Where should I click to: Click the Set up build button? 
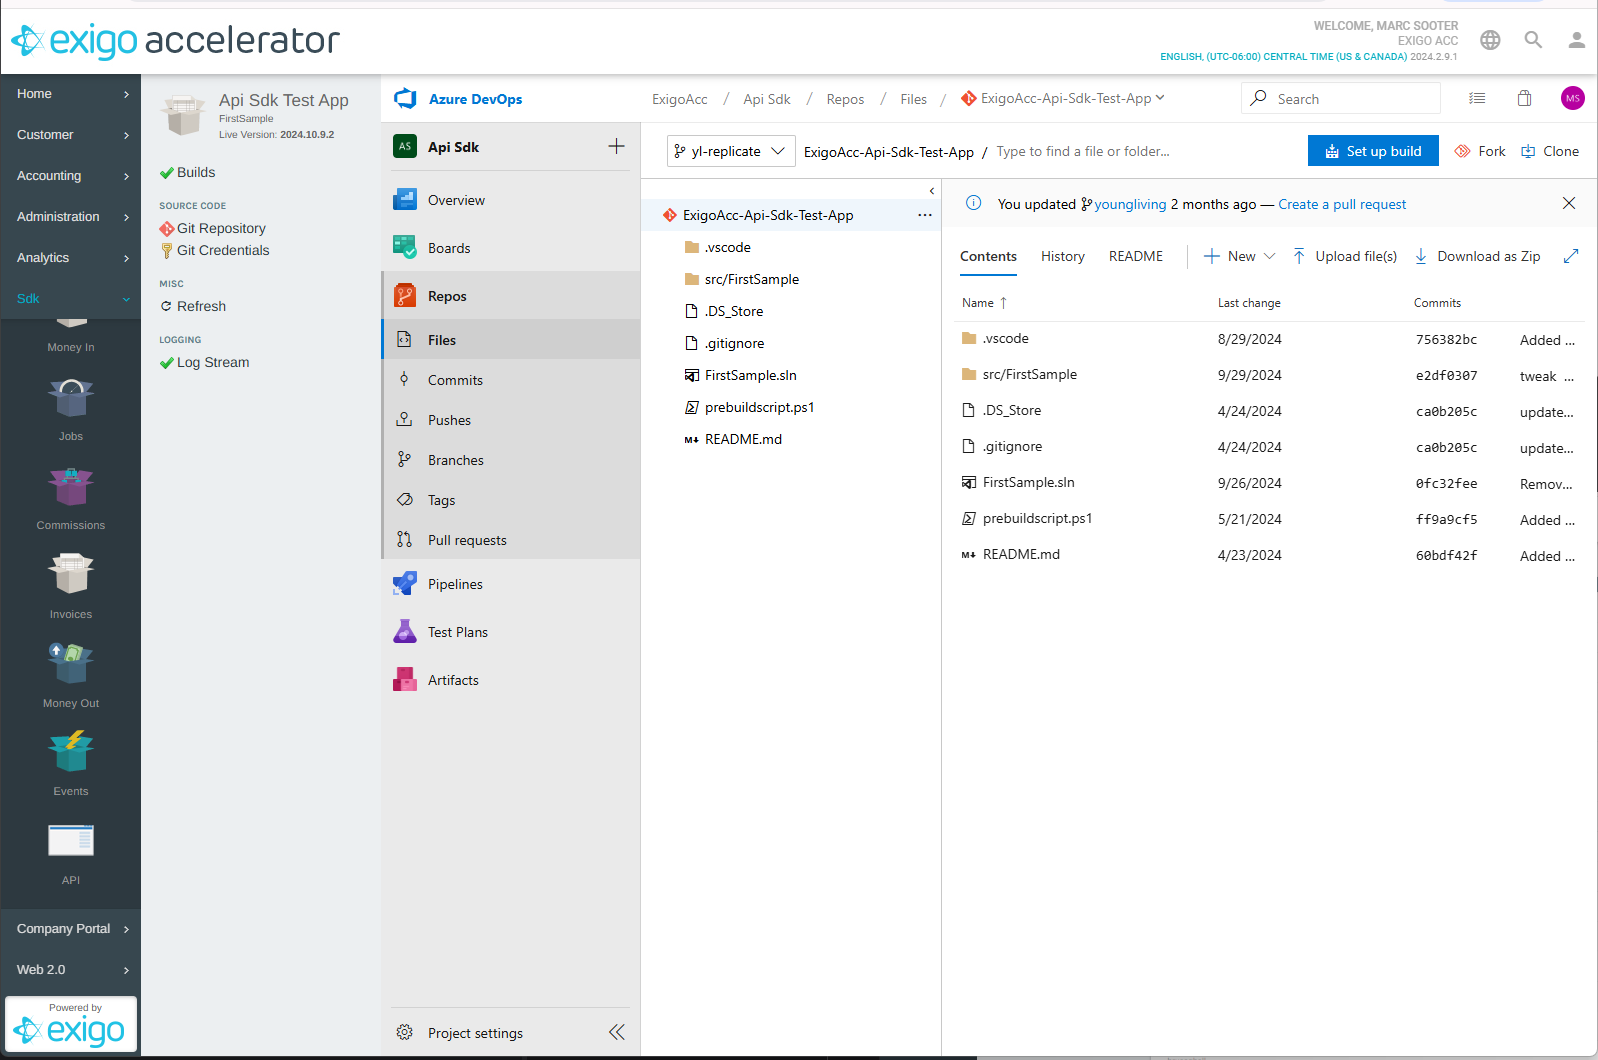1372,151
